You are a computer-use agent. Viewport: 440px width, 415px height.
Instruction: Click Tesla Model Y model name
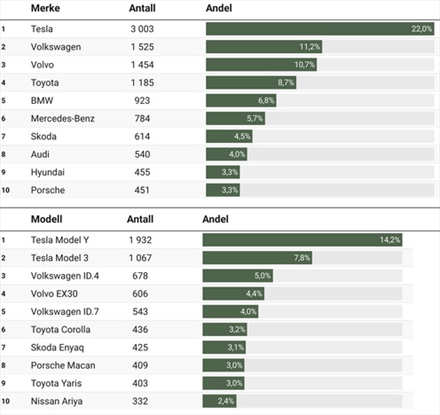tap(60, 240)
